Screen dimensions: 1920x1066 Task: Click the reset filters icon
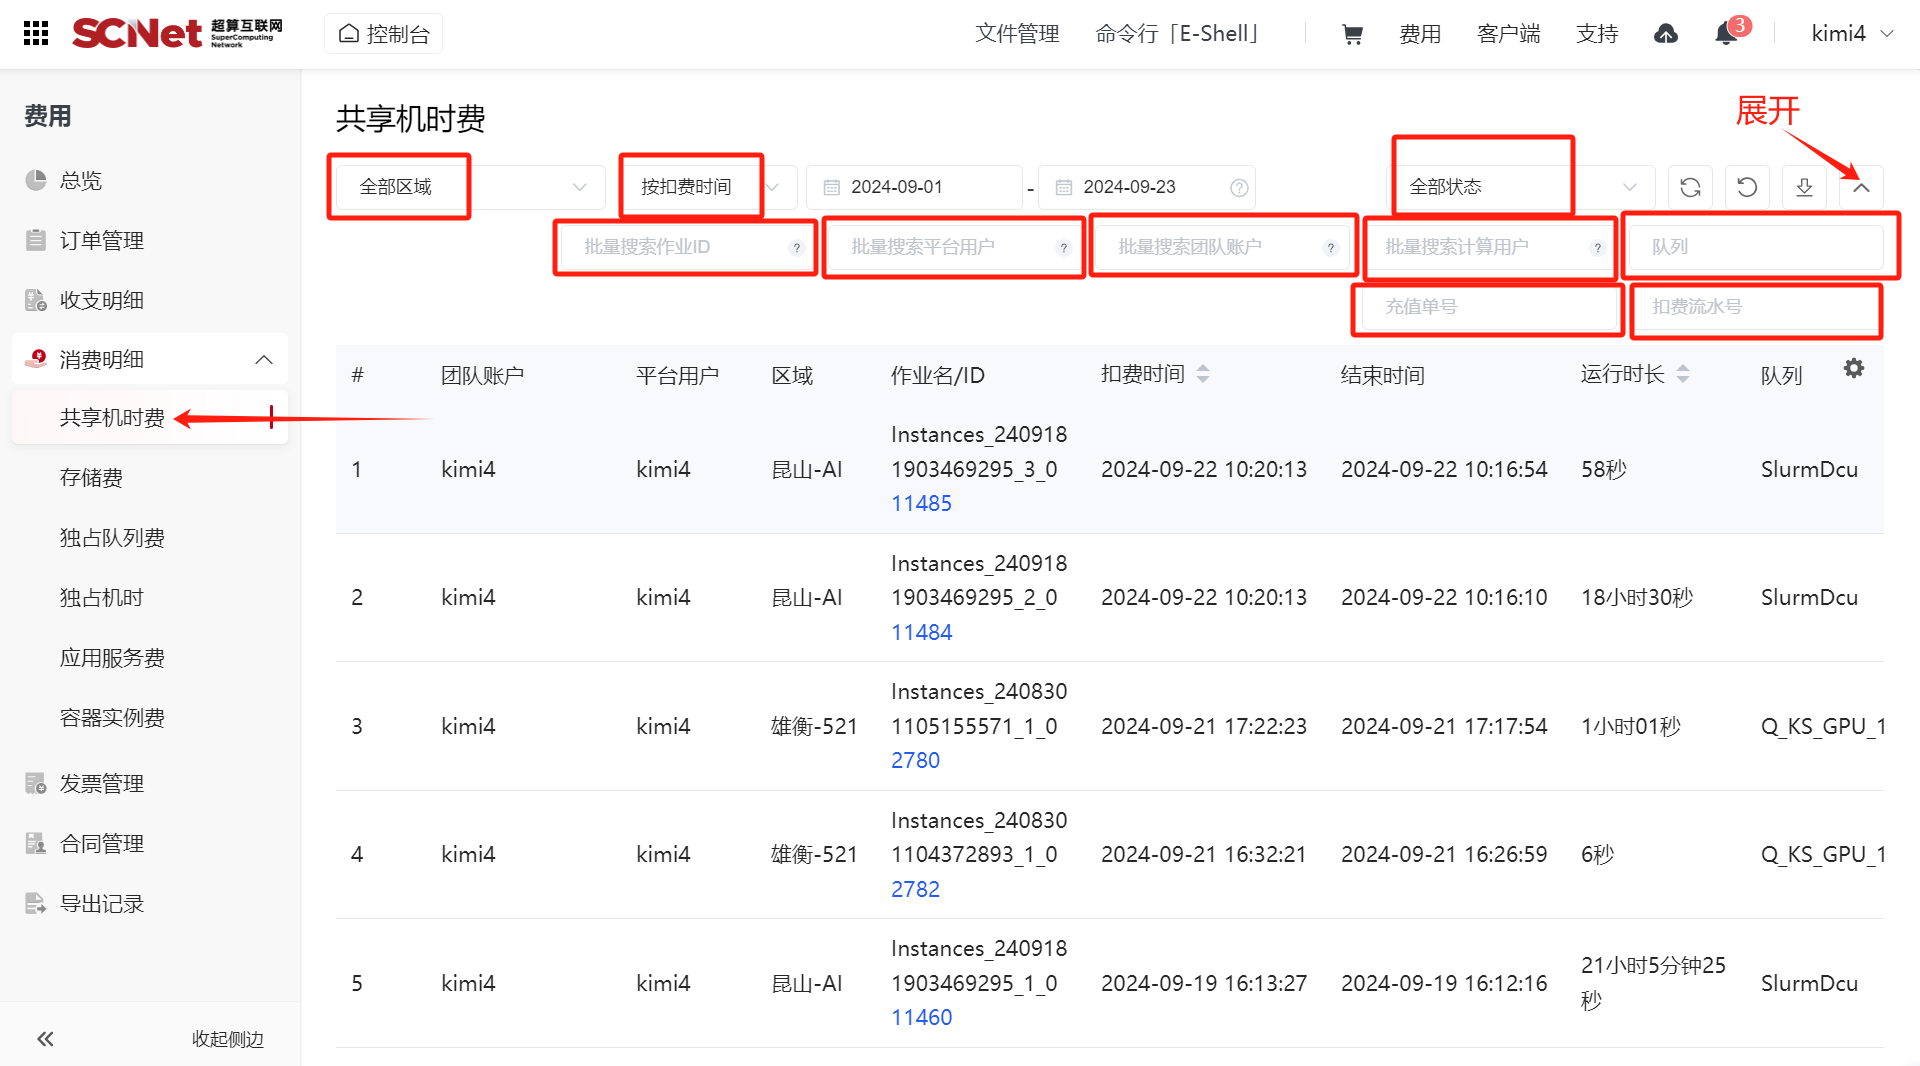click(x=1747, y=187)
